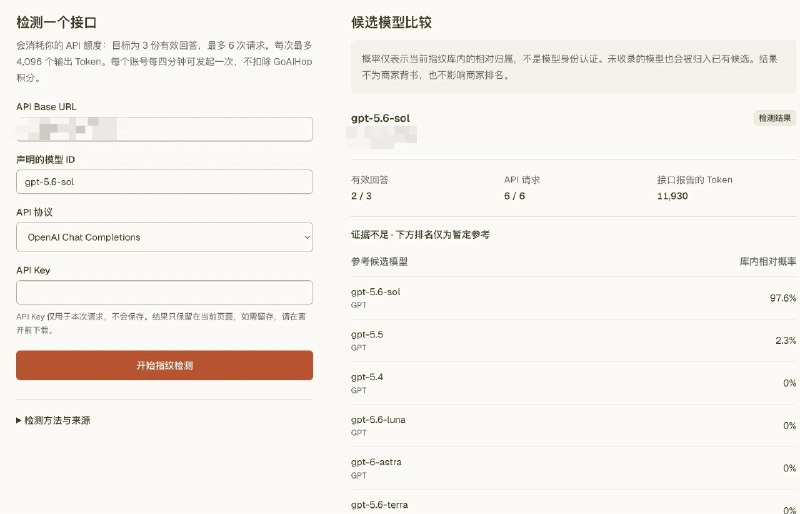800x514 pixels.
Task: Click the 检测结果 badge
Action: pos(774,118)
